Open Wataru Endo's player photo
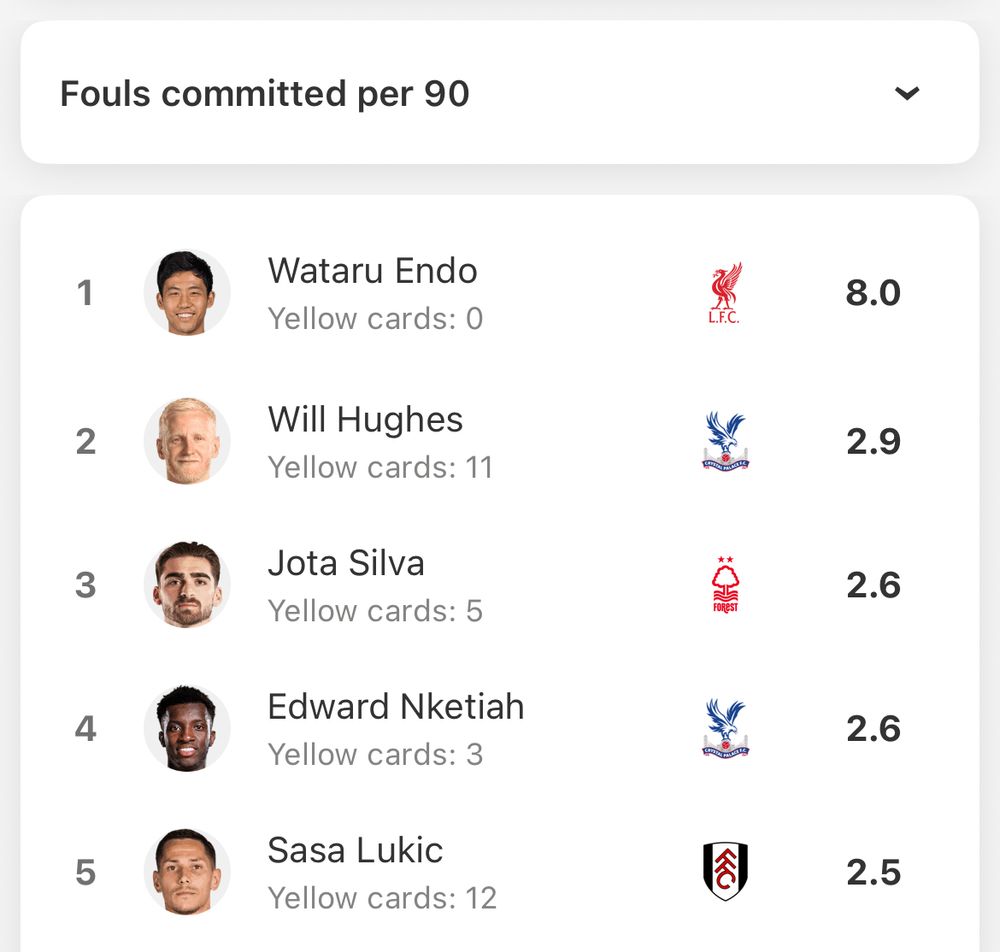 (x=187, y=293)
